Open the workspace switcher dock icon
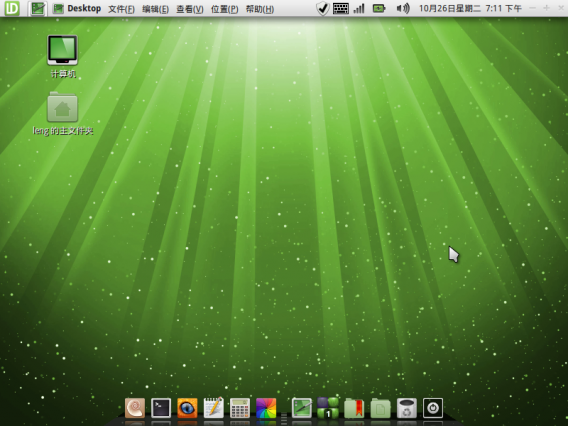568x426 pixels. pyautogui.click(x=328, y=408)
